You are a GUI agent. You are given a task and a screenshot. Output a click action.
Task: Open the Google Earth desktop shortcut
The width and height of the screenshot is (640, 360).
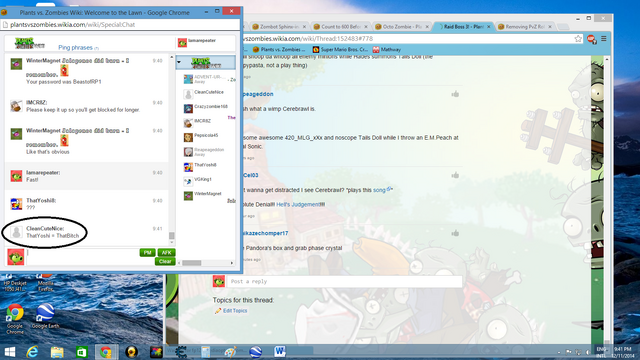tap(45, 316)
